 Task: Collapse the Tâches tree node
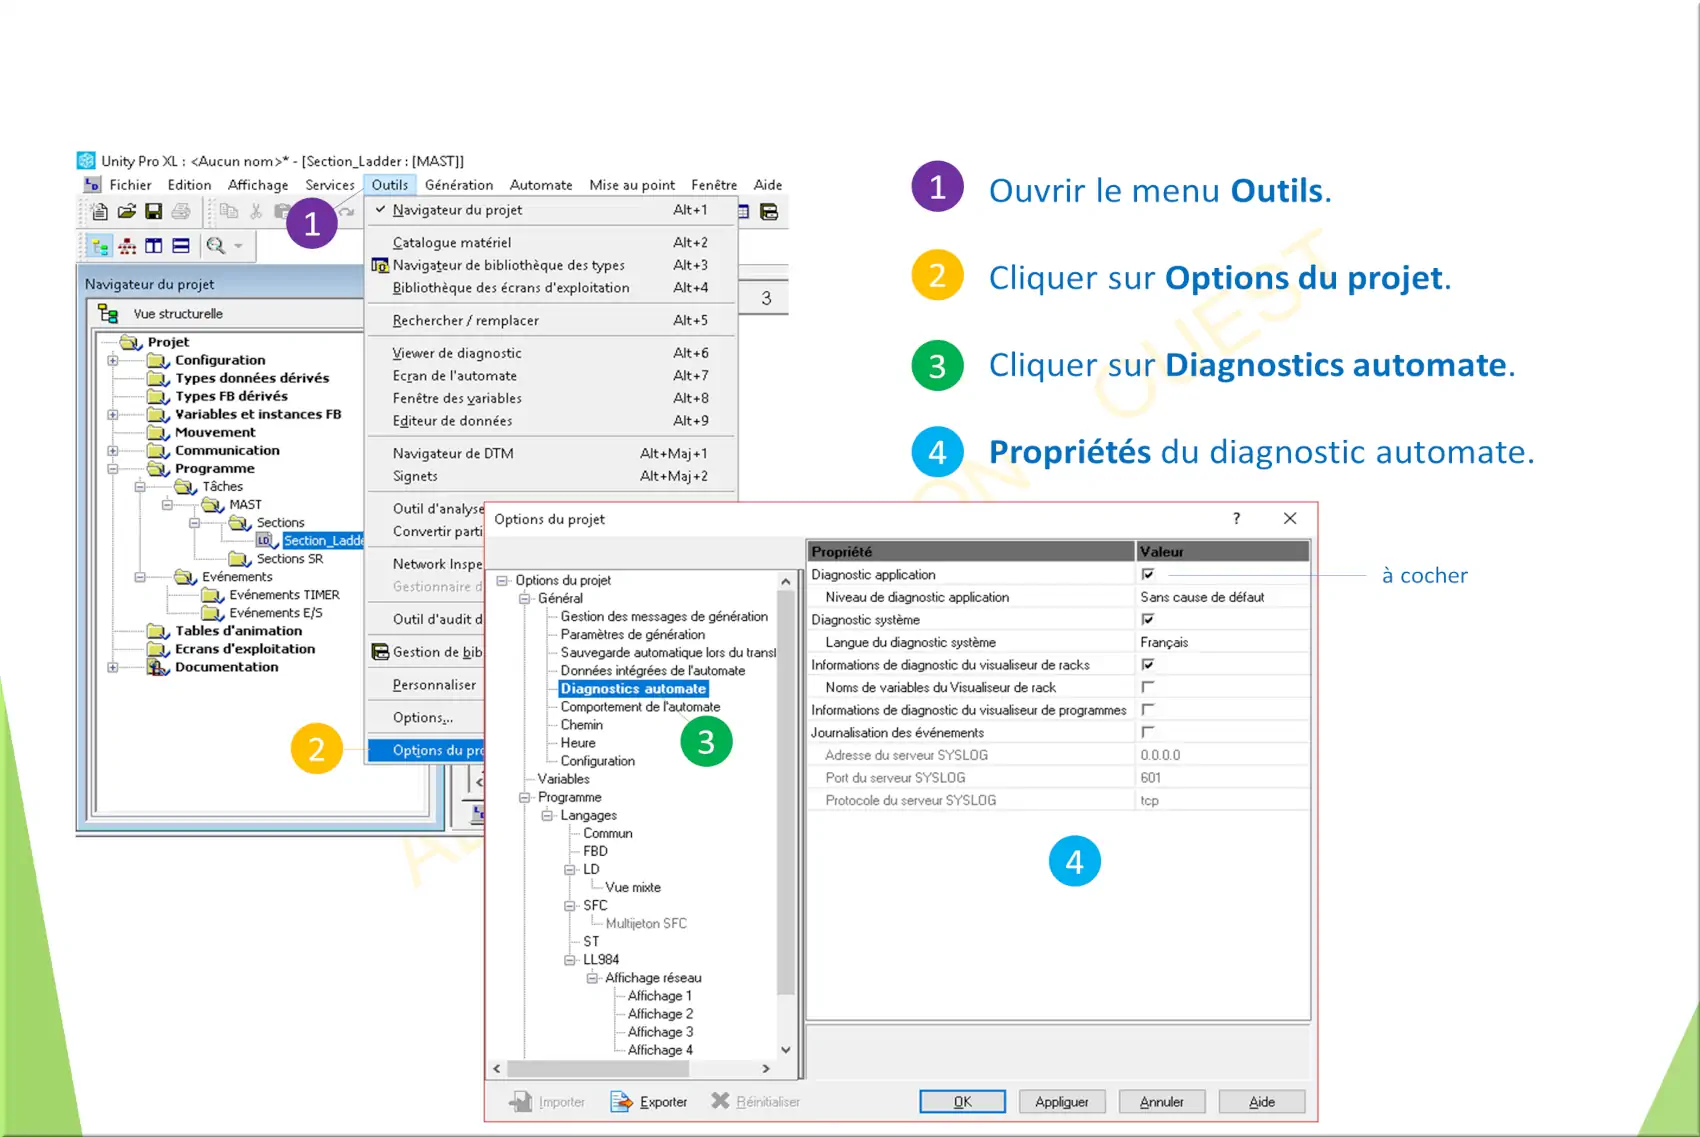coord(140,487)
